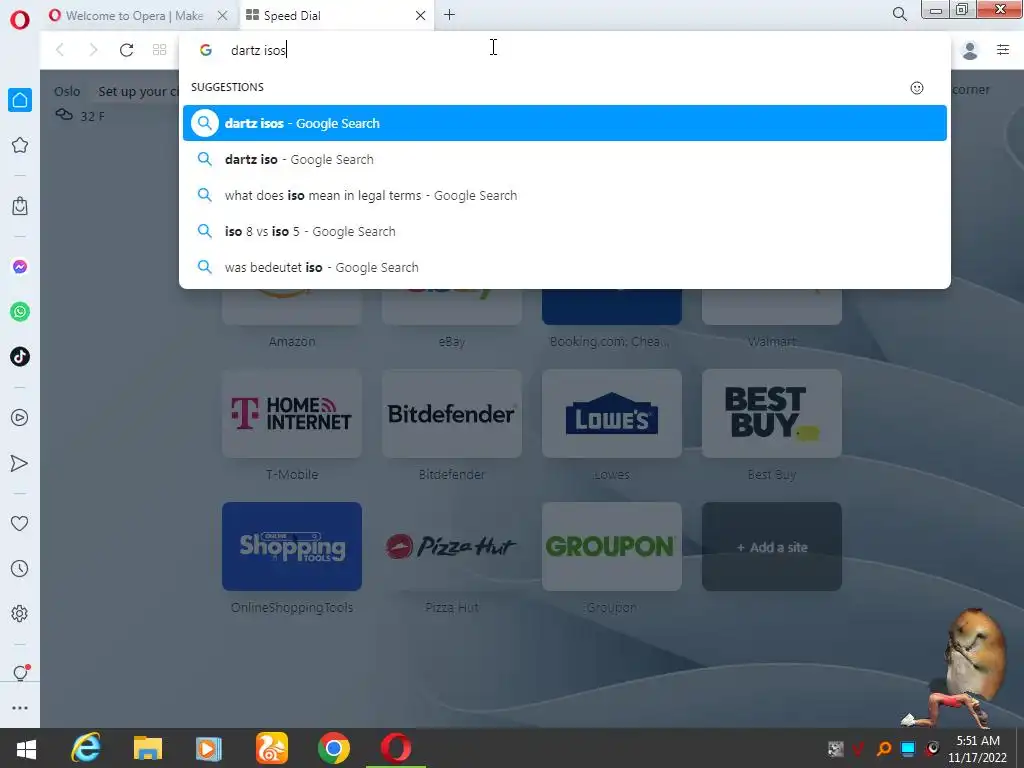Image resolution: width=1024 pixels, height=768 pixels.
Task: Open Settings gear in sidebar
Action: tap(20, 613)
